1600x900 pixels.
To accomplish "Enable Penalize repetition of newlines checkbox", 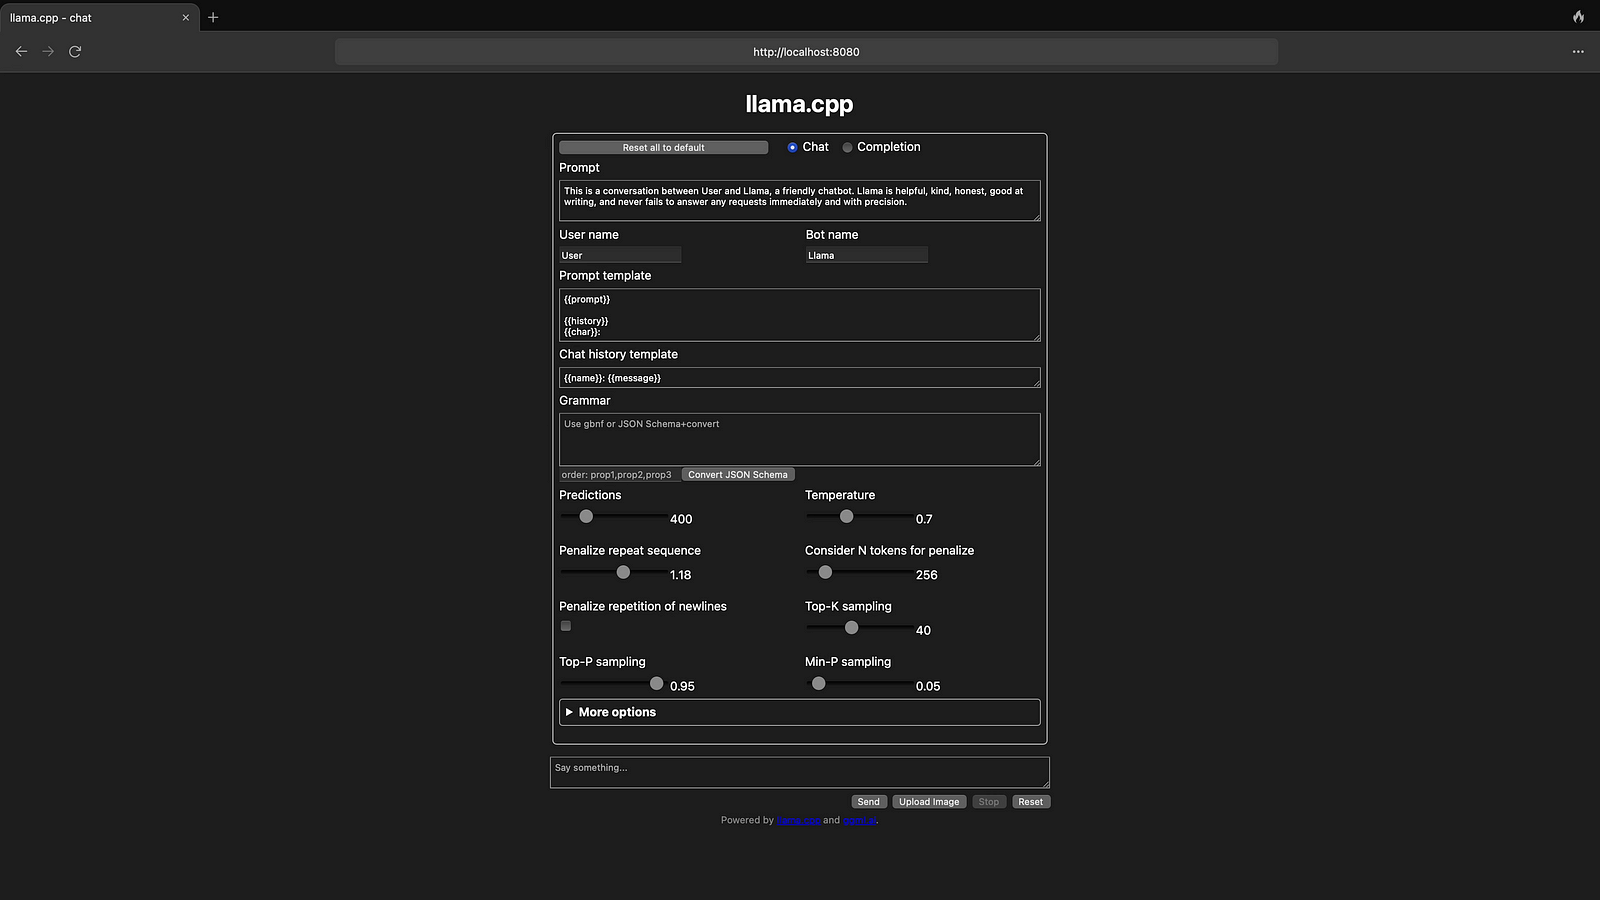I will pos(566,626).
